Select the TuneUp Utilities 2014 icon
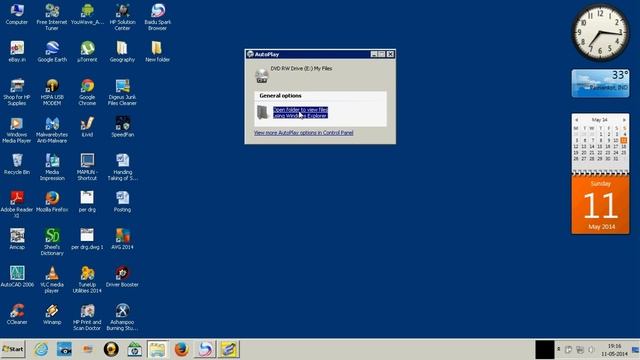This screenshot has width=640, height=360. click(87, 279)
